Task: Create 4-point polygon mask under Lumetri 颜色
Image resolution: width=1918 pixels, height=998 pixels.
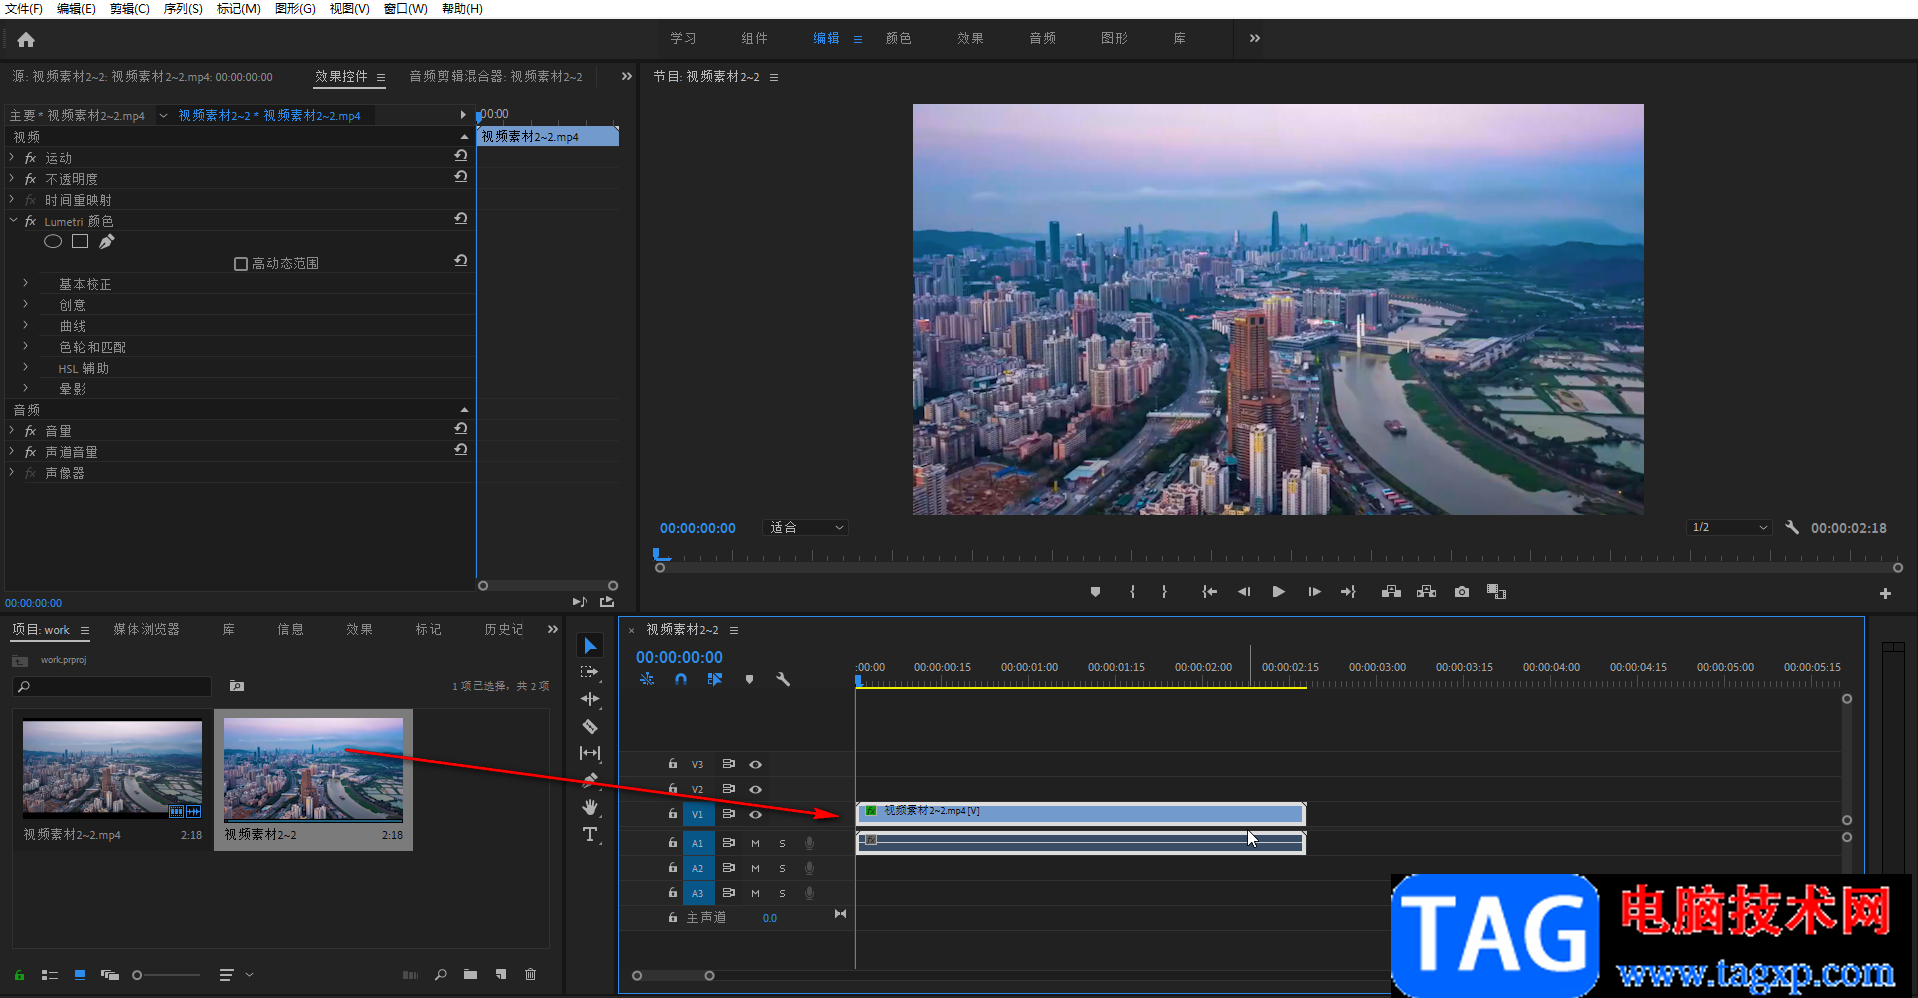Action: coord(80,241)
